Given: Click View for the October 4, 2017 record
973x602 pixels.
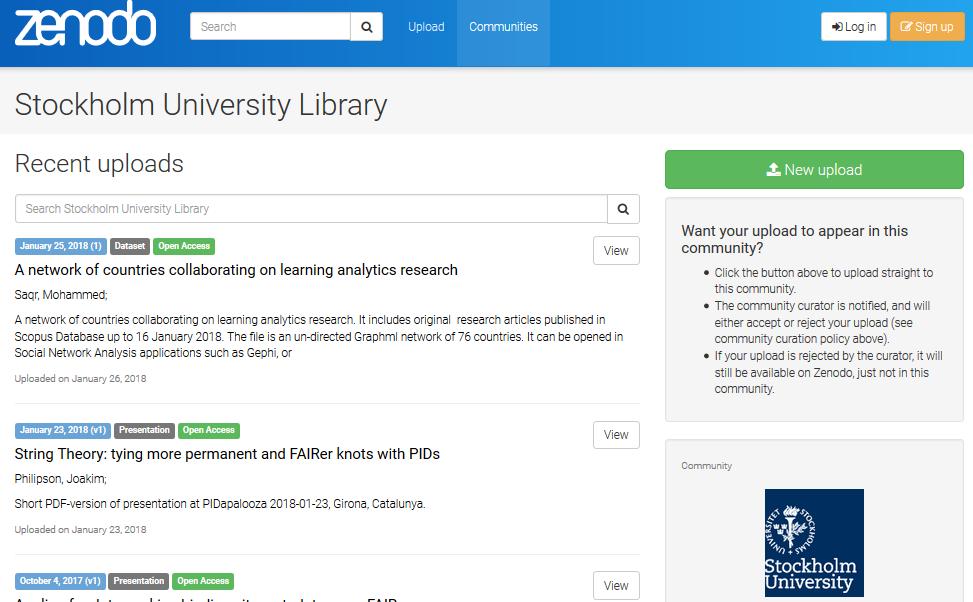Looking at the screenshot, I should tap(616, 586).
